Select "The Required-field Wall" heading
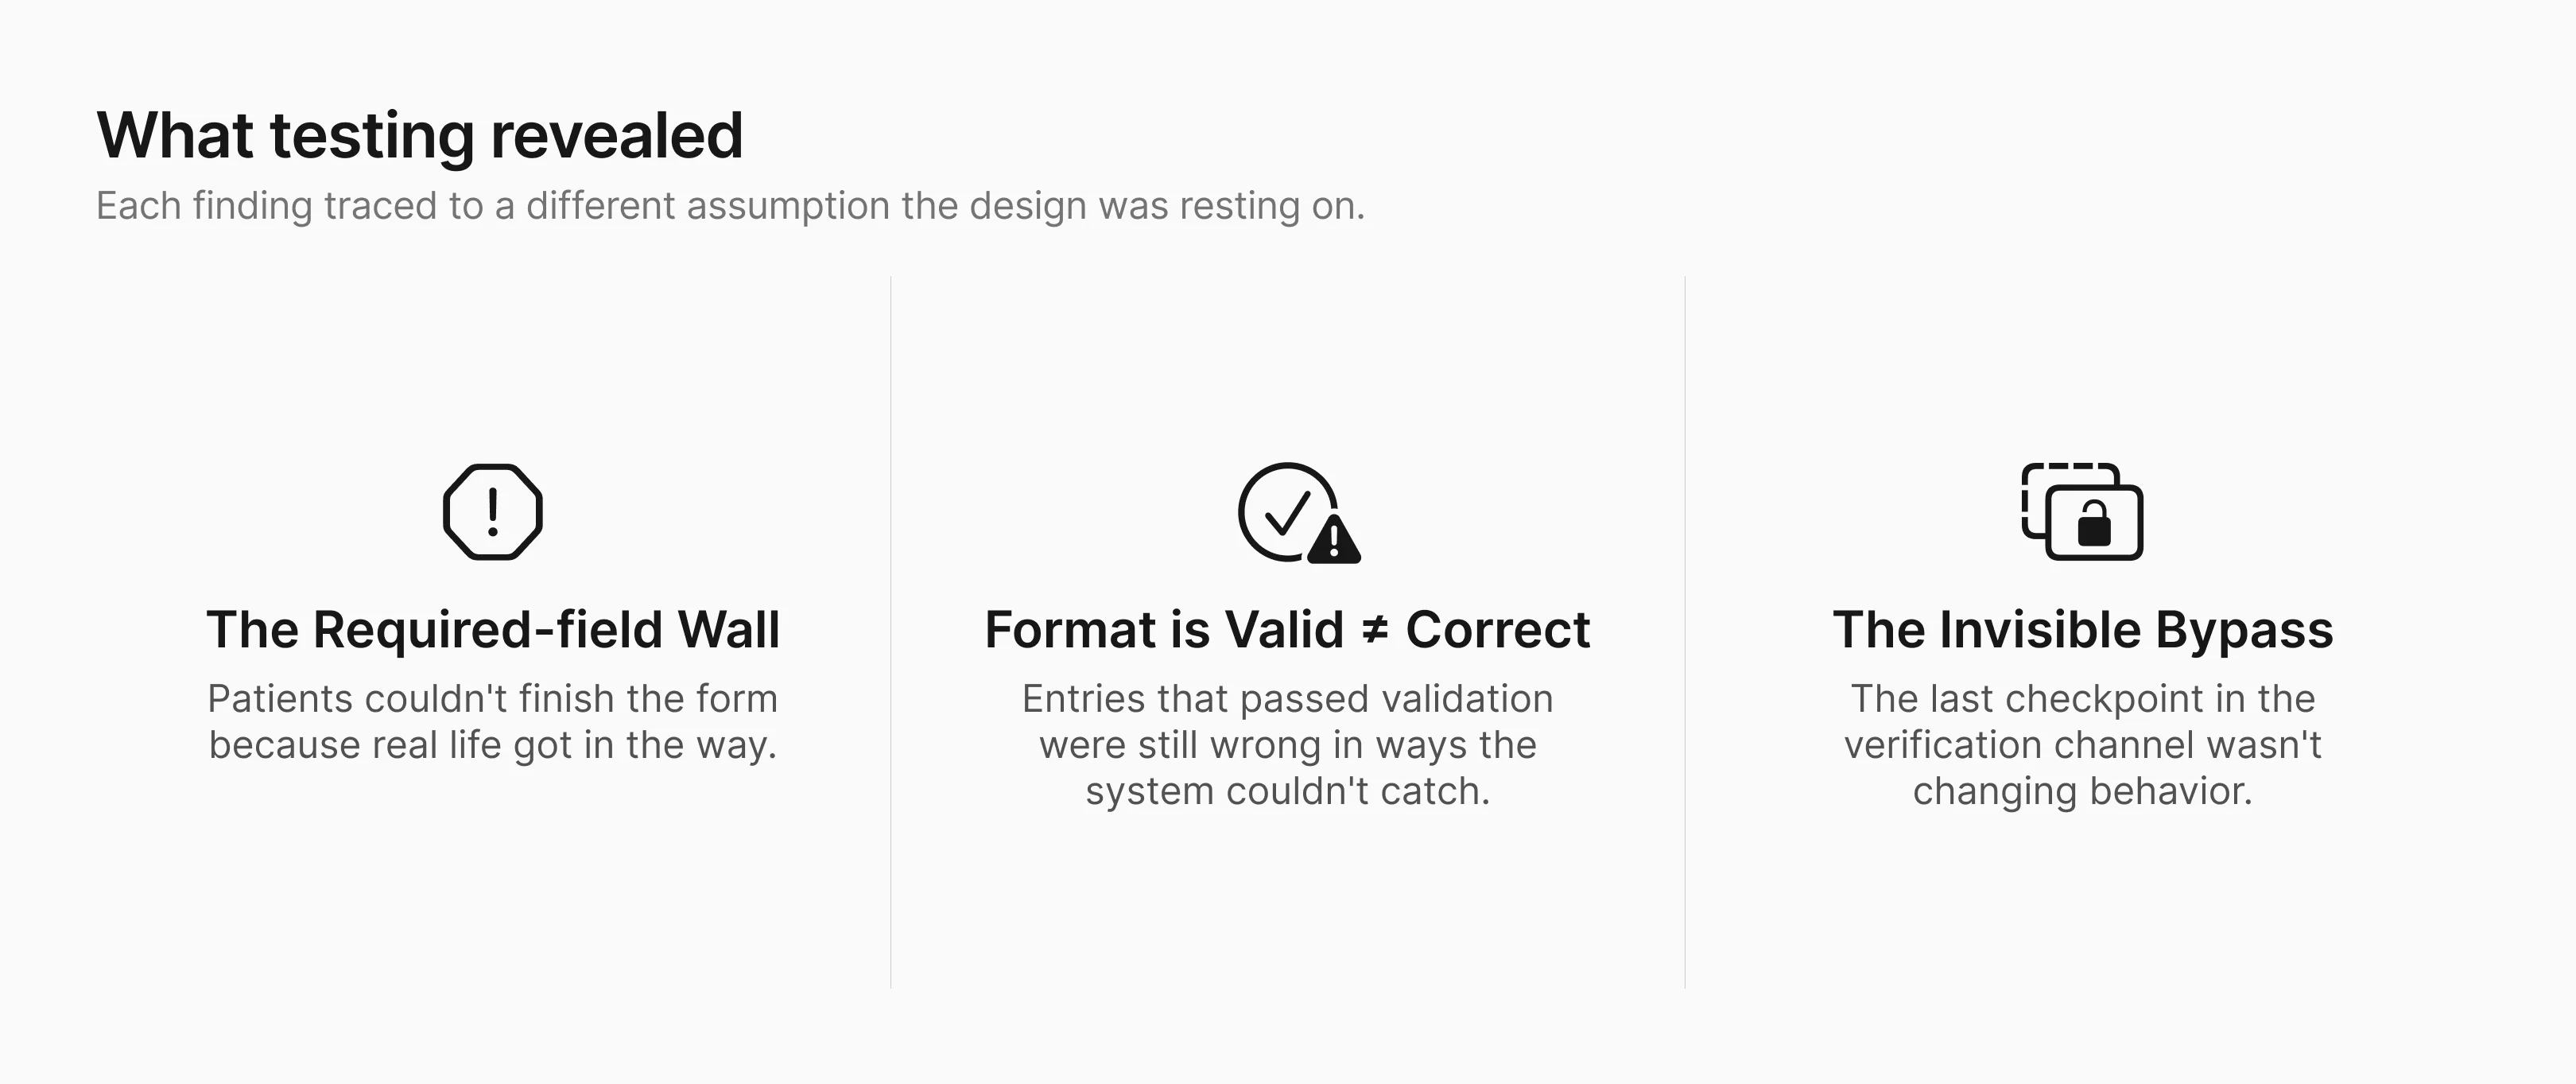 (493, 630)
